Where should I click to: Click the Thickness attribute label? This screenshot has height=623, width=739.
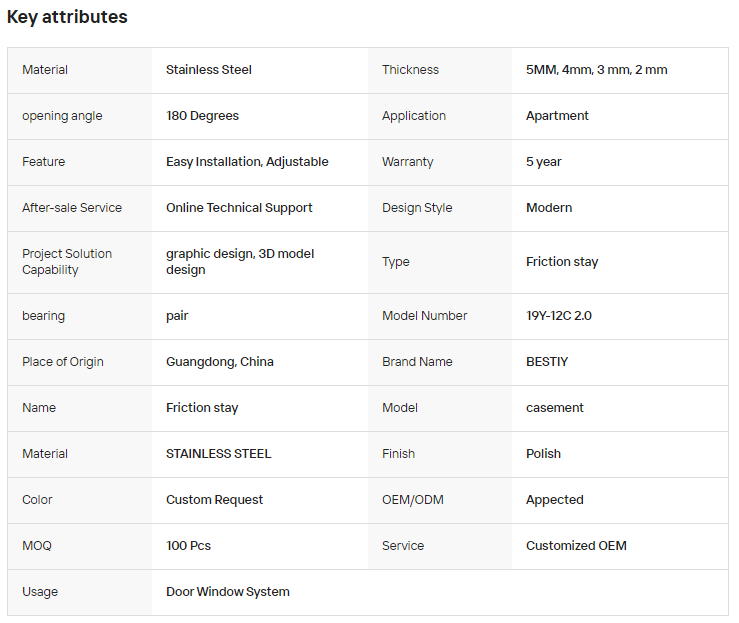pos(410,70)
